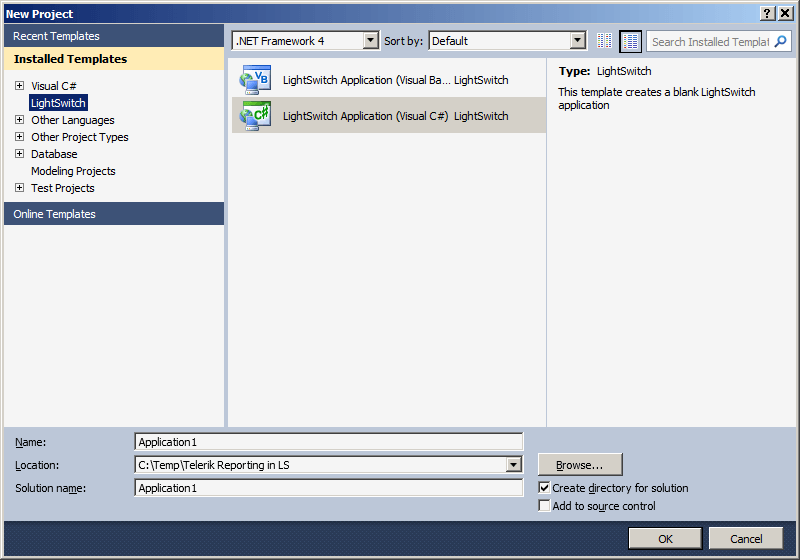Click the Browse... button
The image size is (800, 560).
click(x=580, y=465)
